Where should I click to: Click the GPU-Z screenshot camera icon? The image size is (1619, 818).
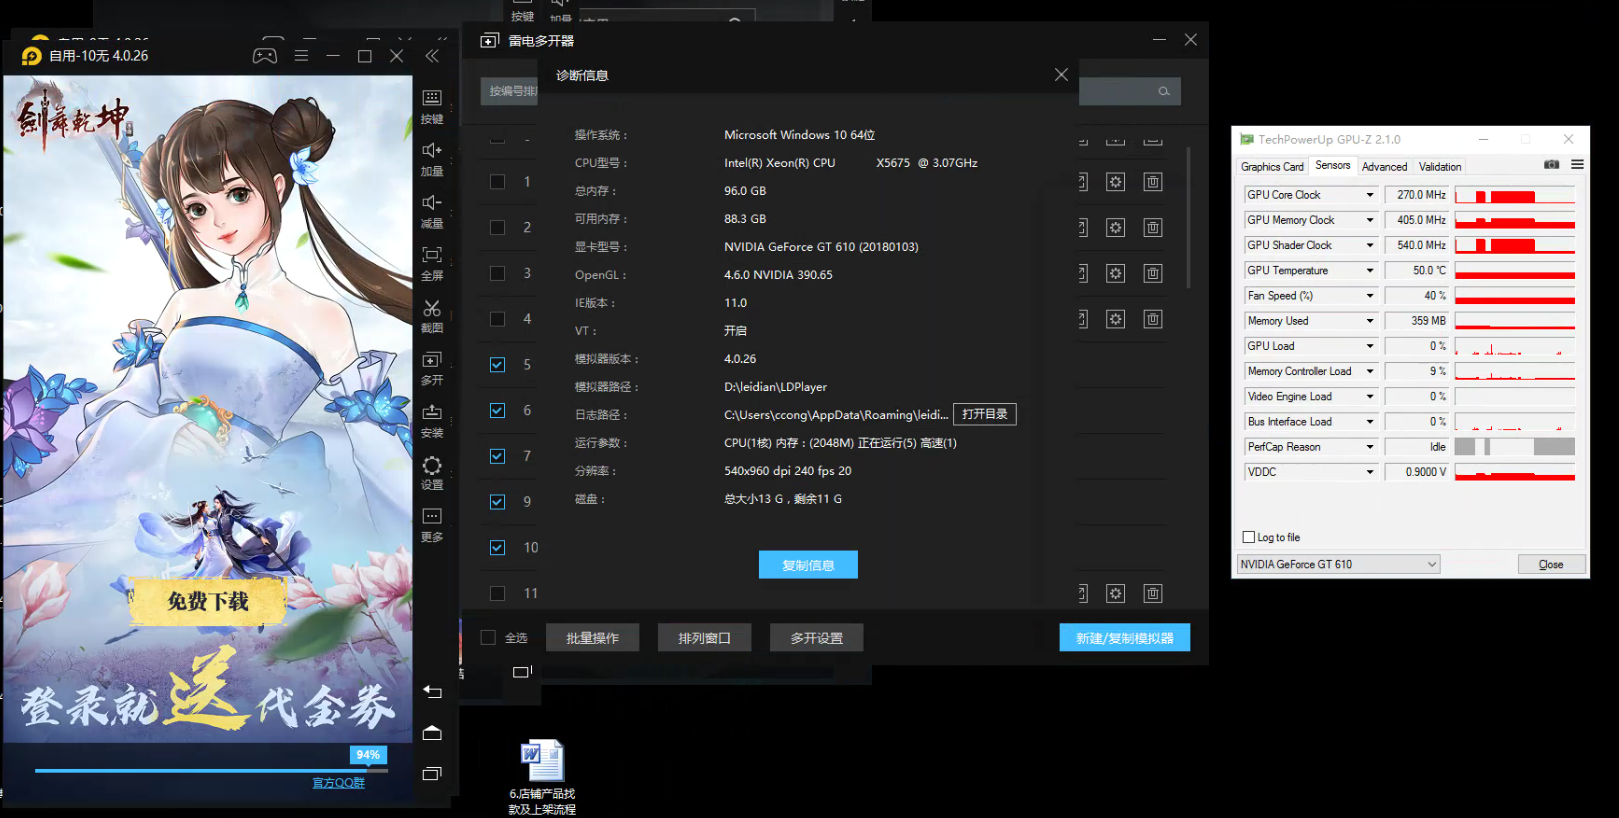[x=1551, y=165]
